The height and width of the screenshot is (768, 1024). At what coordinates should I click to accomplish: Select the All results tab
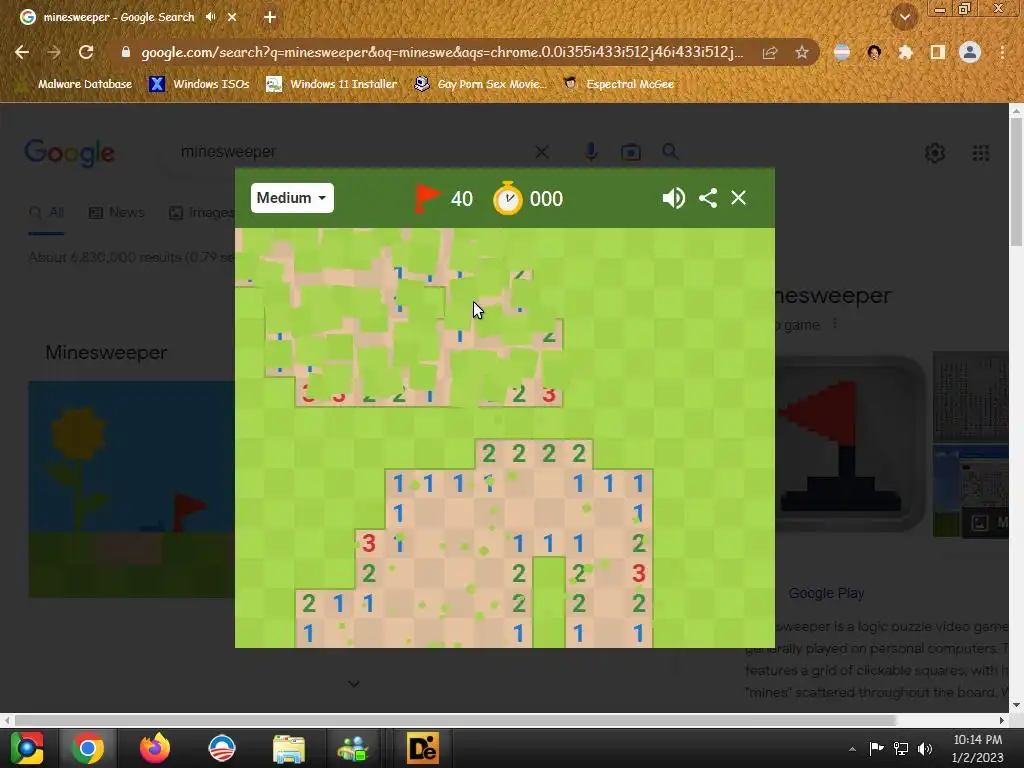46,213
